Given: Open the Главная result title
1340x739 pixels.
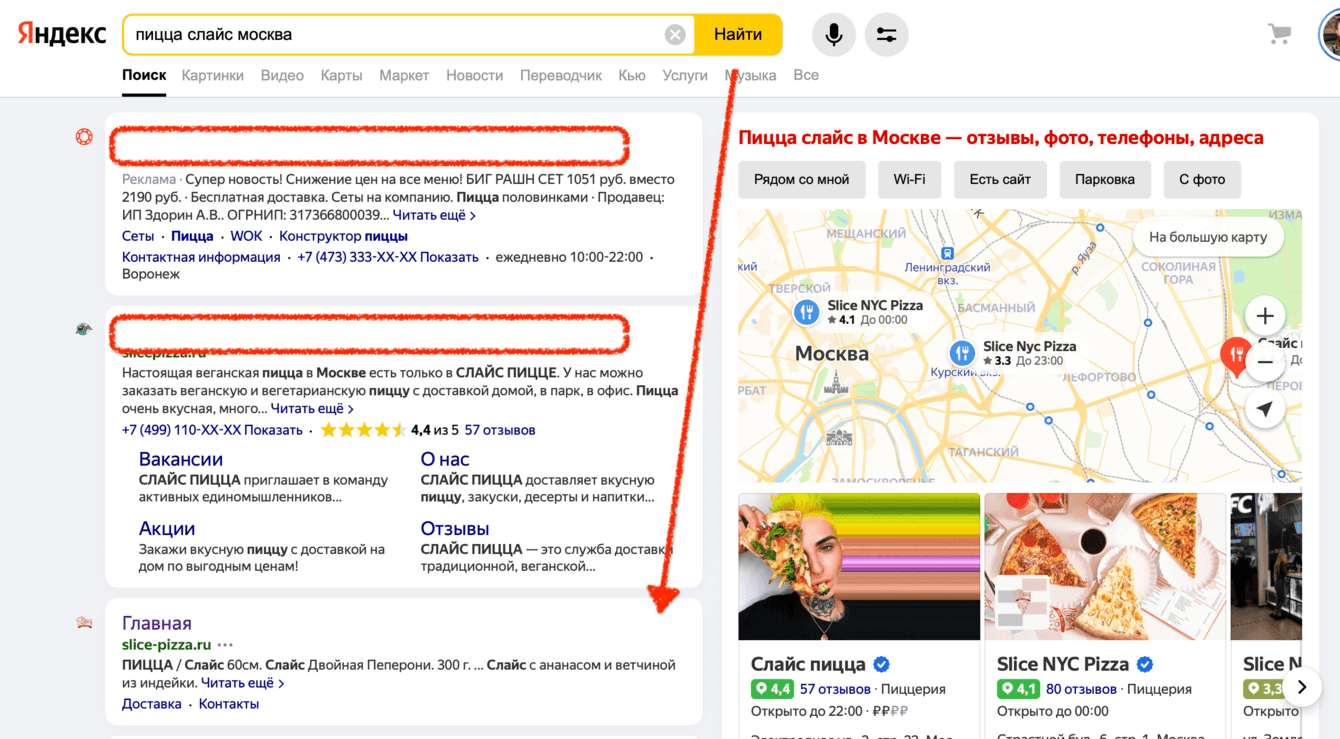Looking at the screenshot, I should (x=157, y=623).
